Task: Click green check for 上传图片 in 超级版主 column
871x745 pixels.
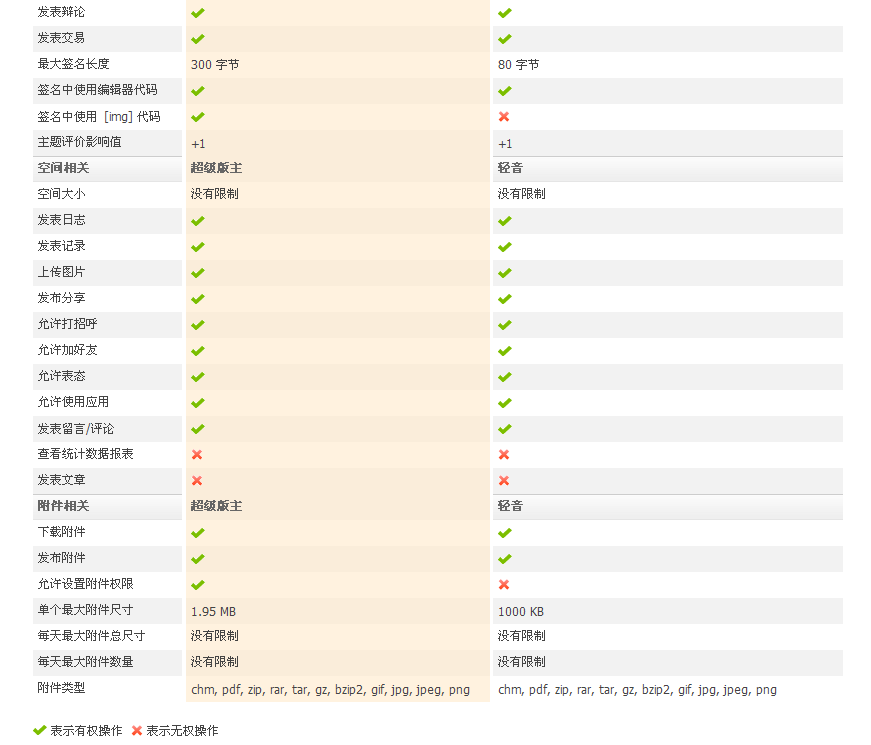Action: 198,273
